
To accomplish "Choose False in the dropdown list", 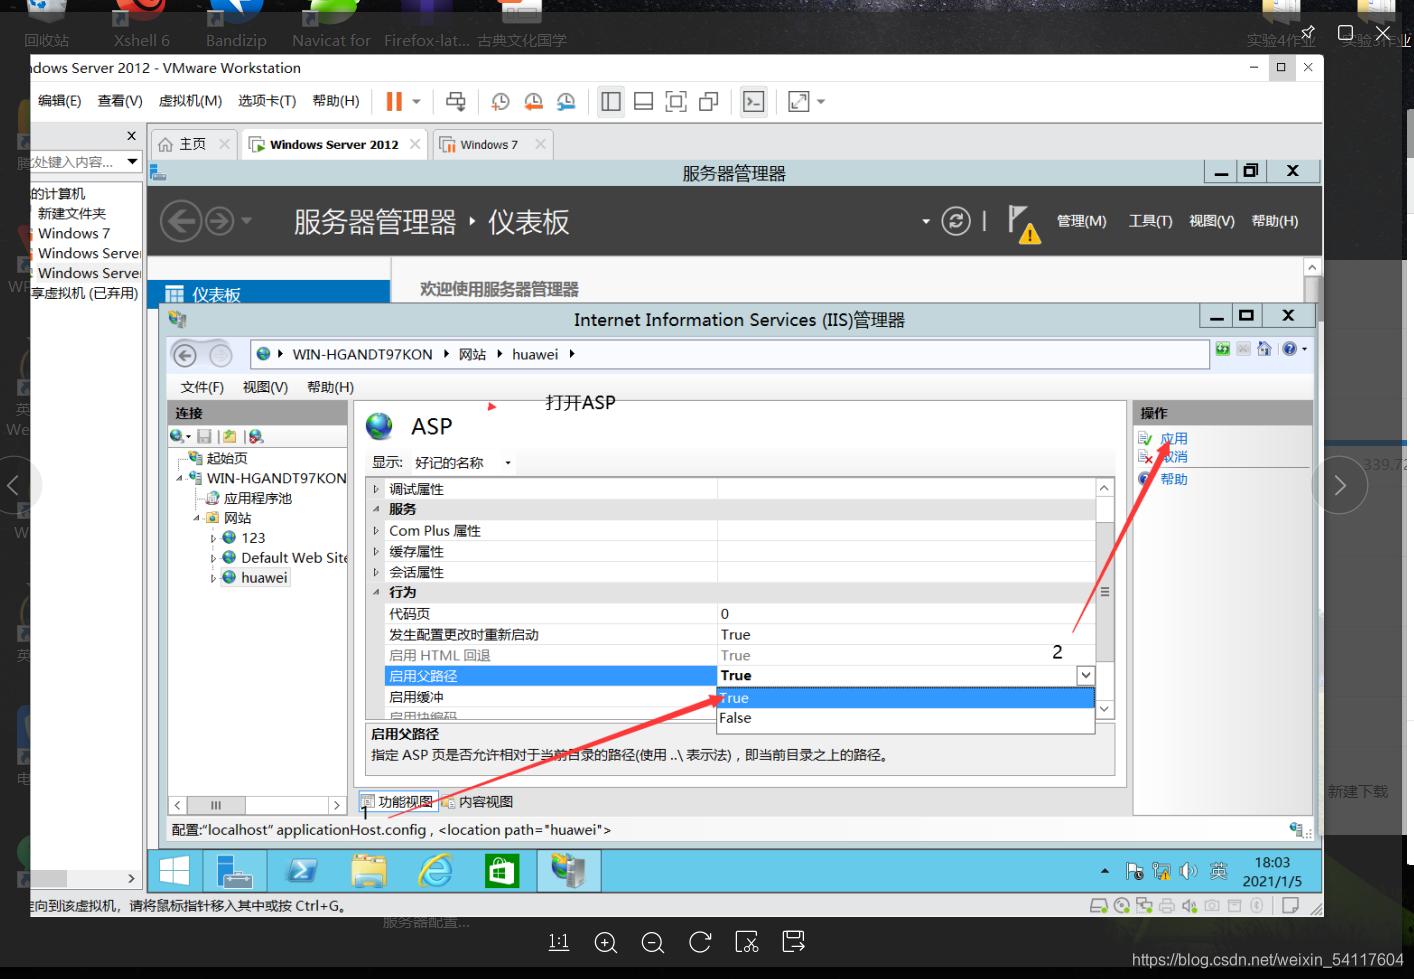I will tap(906, 718).
